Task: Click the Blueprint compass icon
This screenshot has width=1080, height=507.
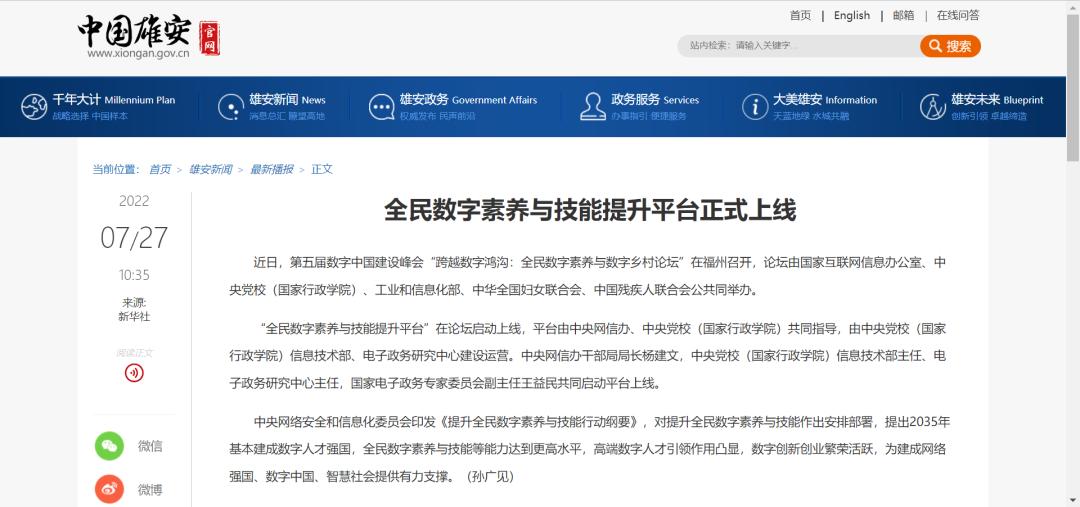Action: [932, 107]
